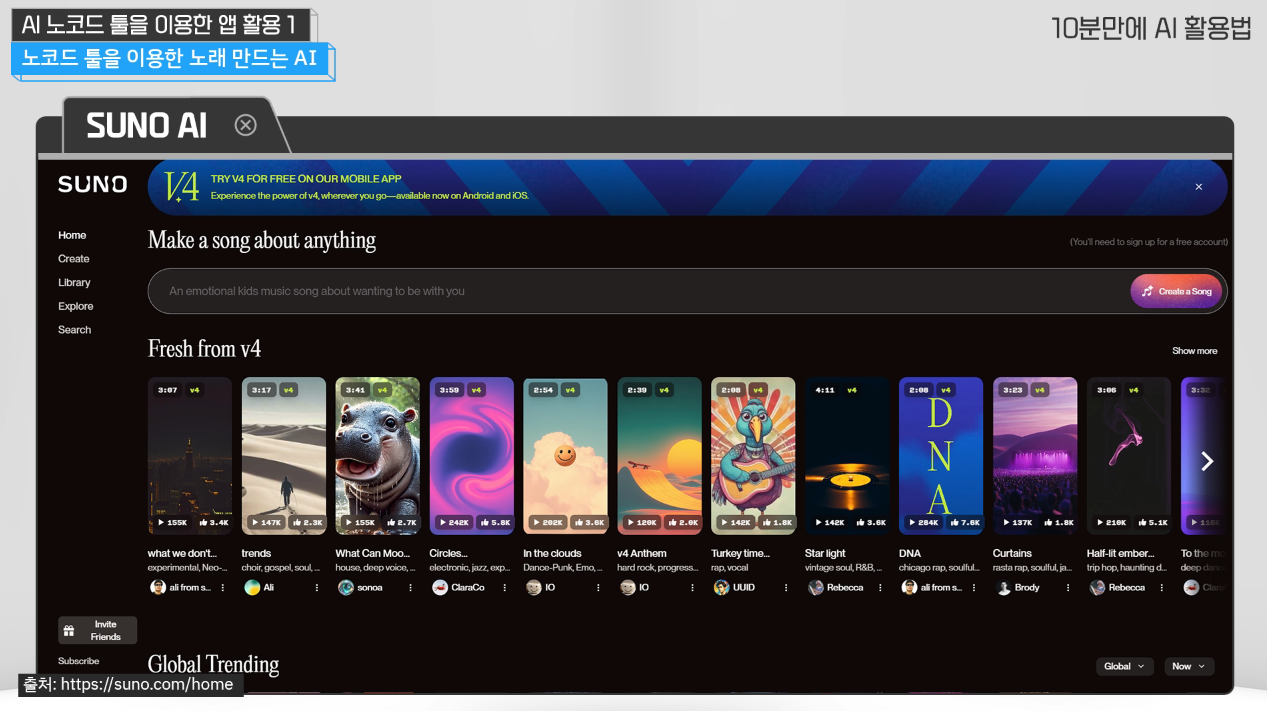Click the Brody user avatar
This screenshot has width=1267, height=711.
point(1004,588)
